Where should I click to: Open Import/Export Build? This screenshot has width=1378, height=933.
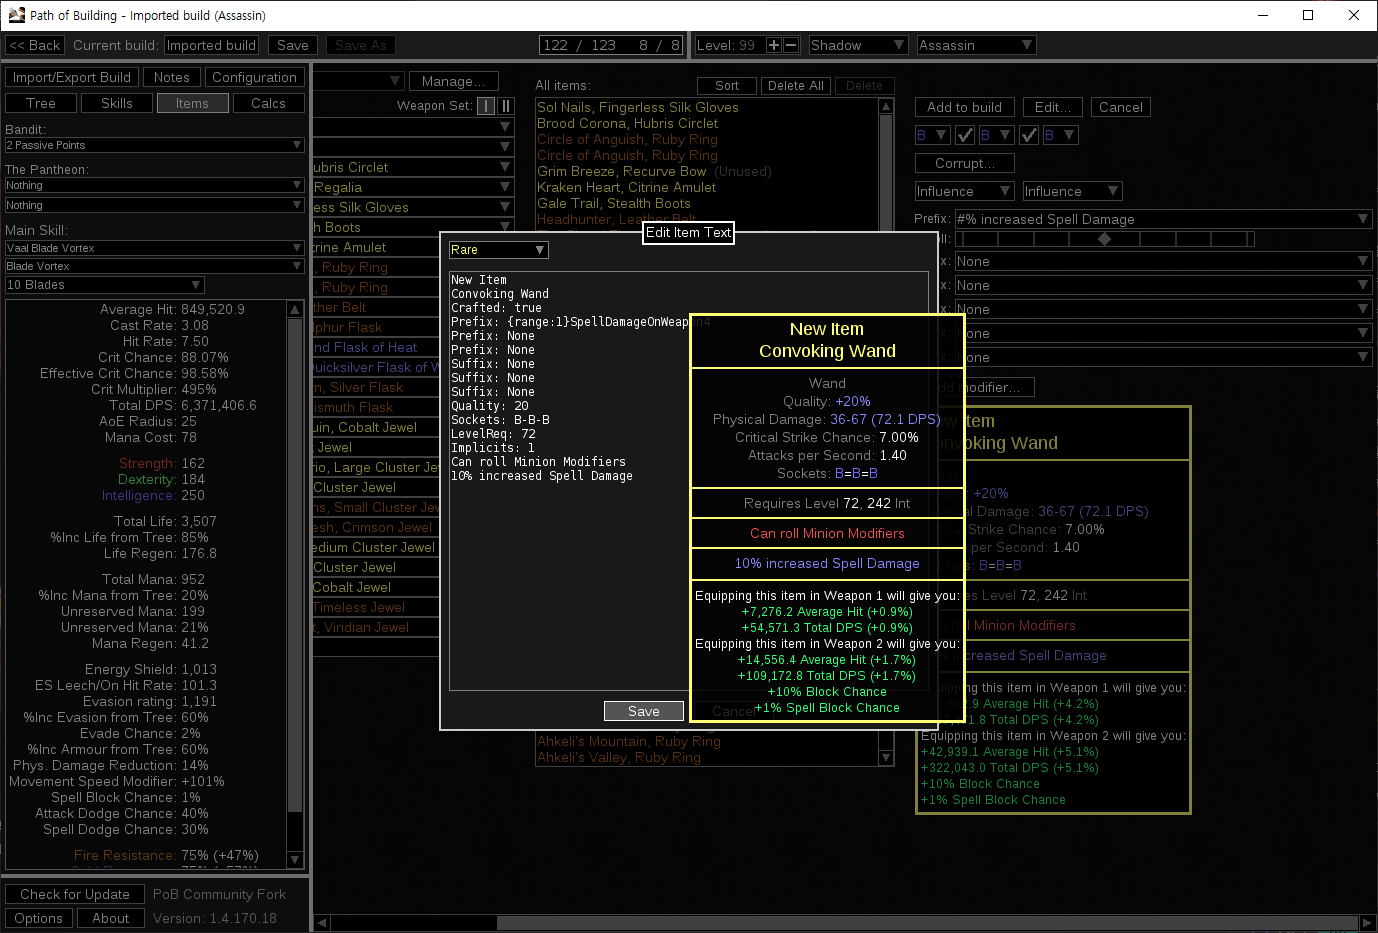coord(72,77)
